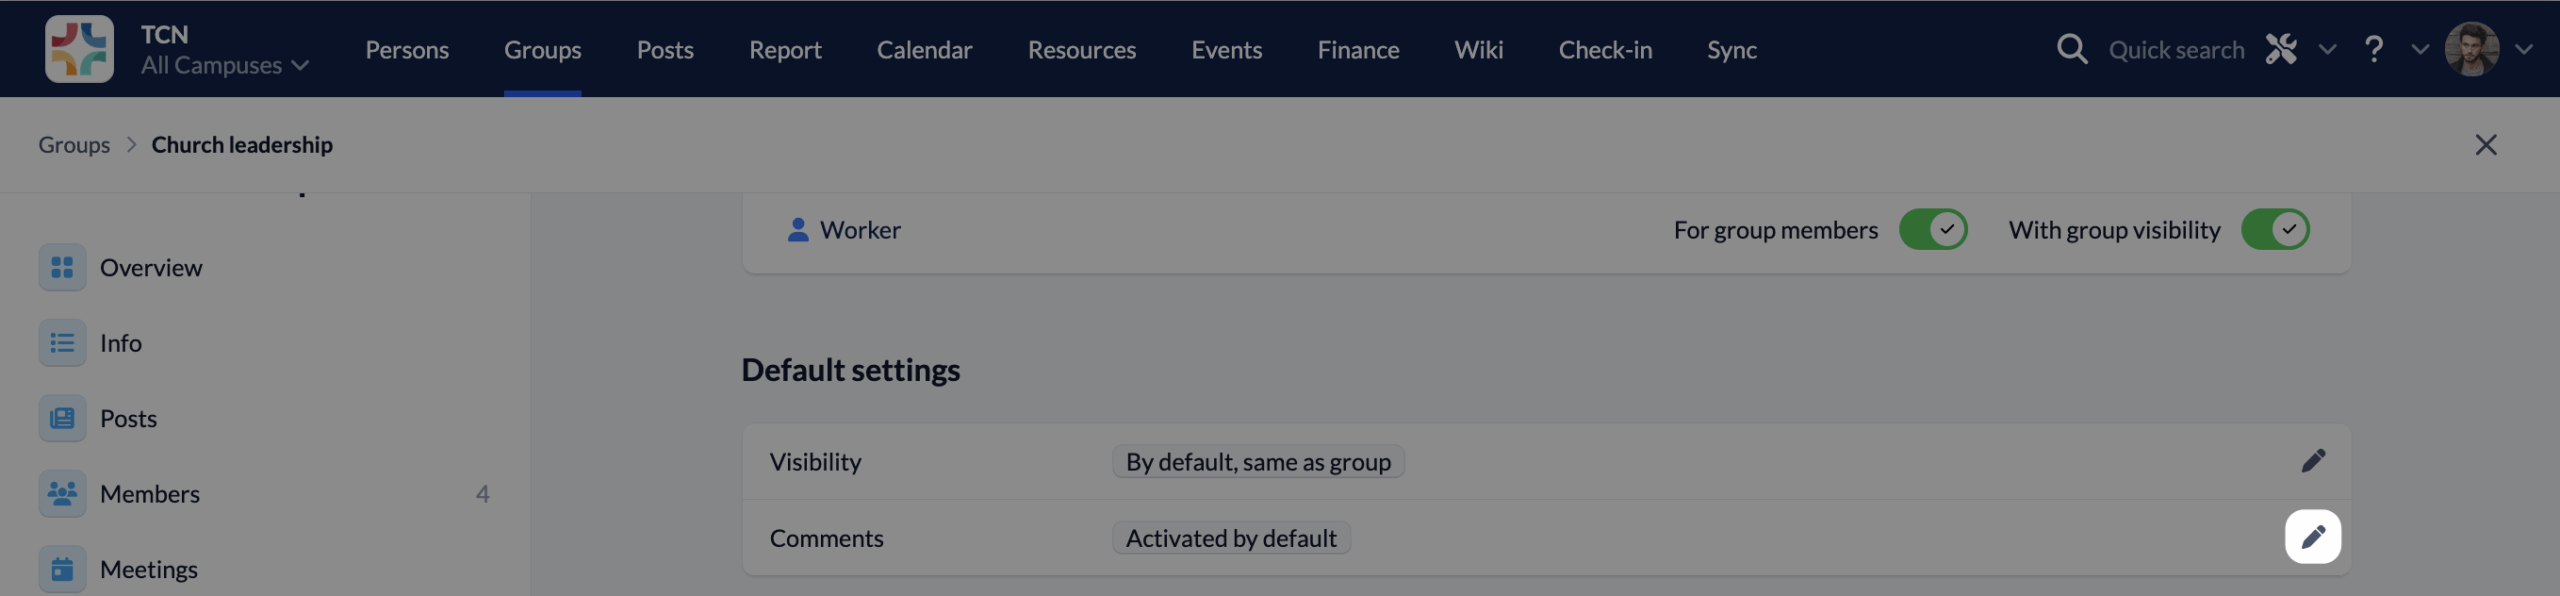Click the Posts newspaper icon in sidebar
2560x596 pixels.
tap(62, 418)
